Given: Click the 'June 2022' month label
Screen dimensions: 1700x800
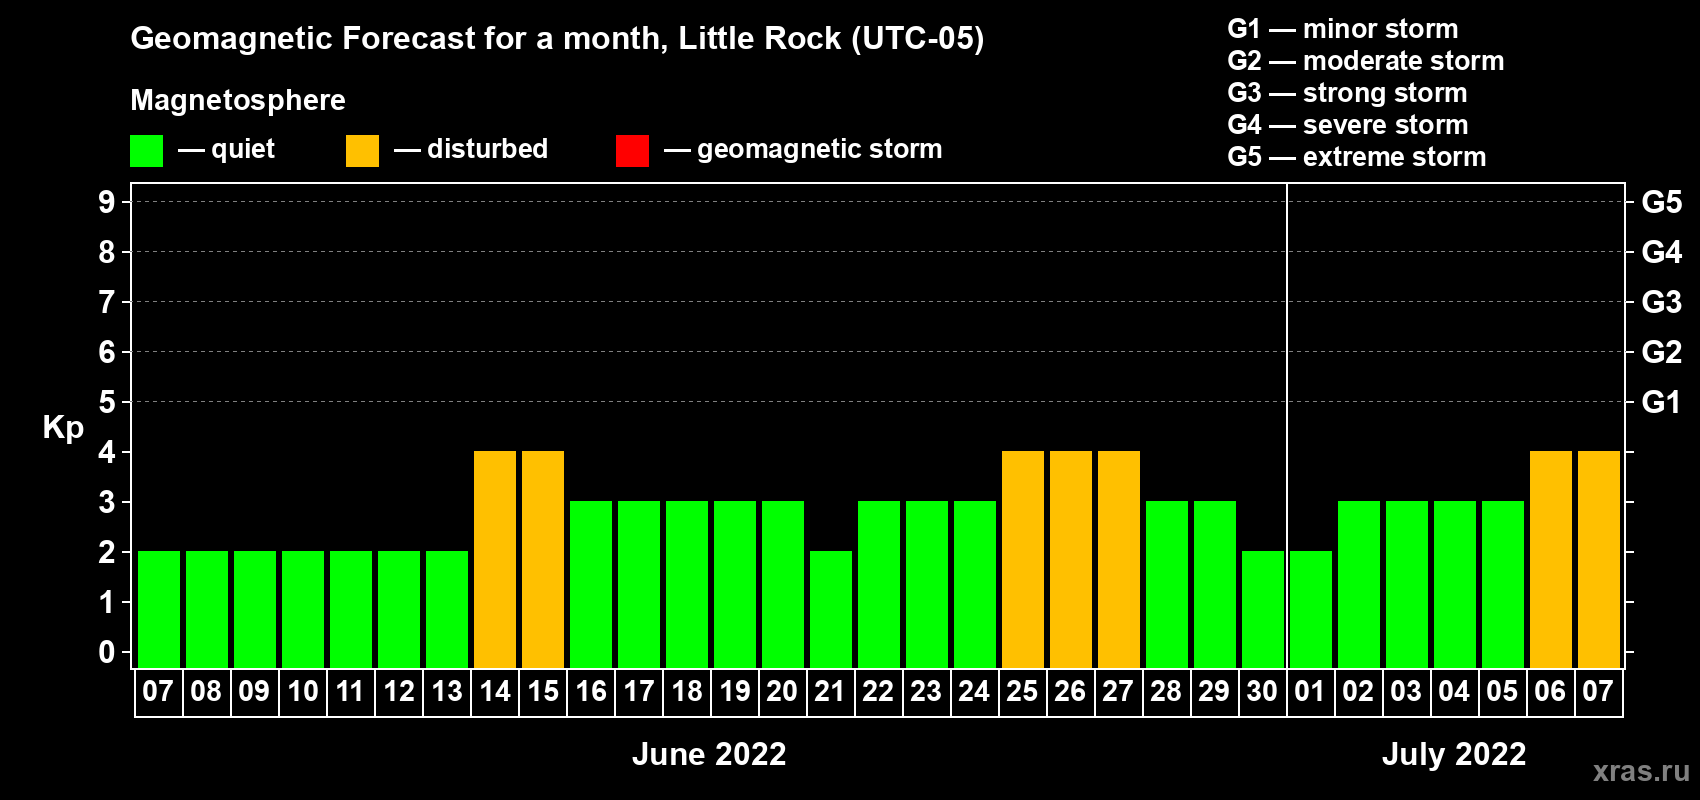Looking at the screenshot, I should coord(709,754).
